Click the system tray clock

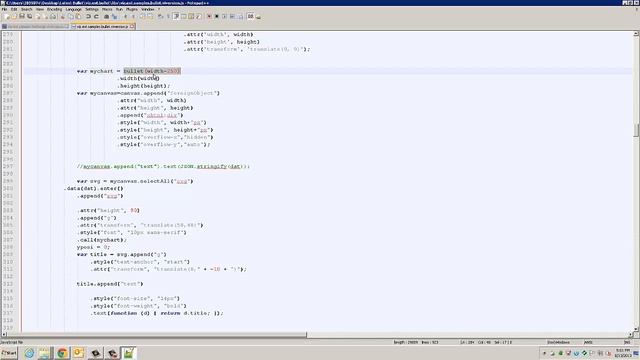623,353
